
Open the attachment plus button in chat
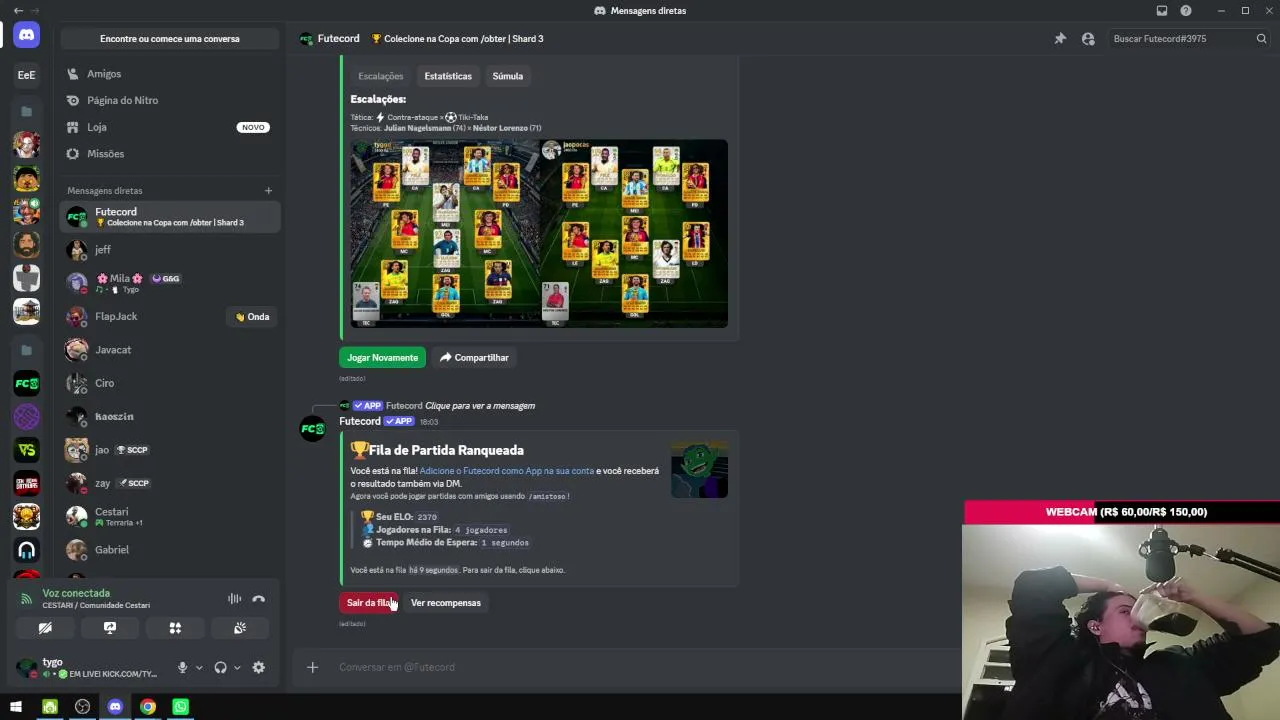[312, 667]
